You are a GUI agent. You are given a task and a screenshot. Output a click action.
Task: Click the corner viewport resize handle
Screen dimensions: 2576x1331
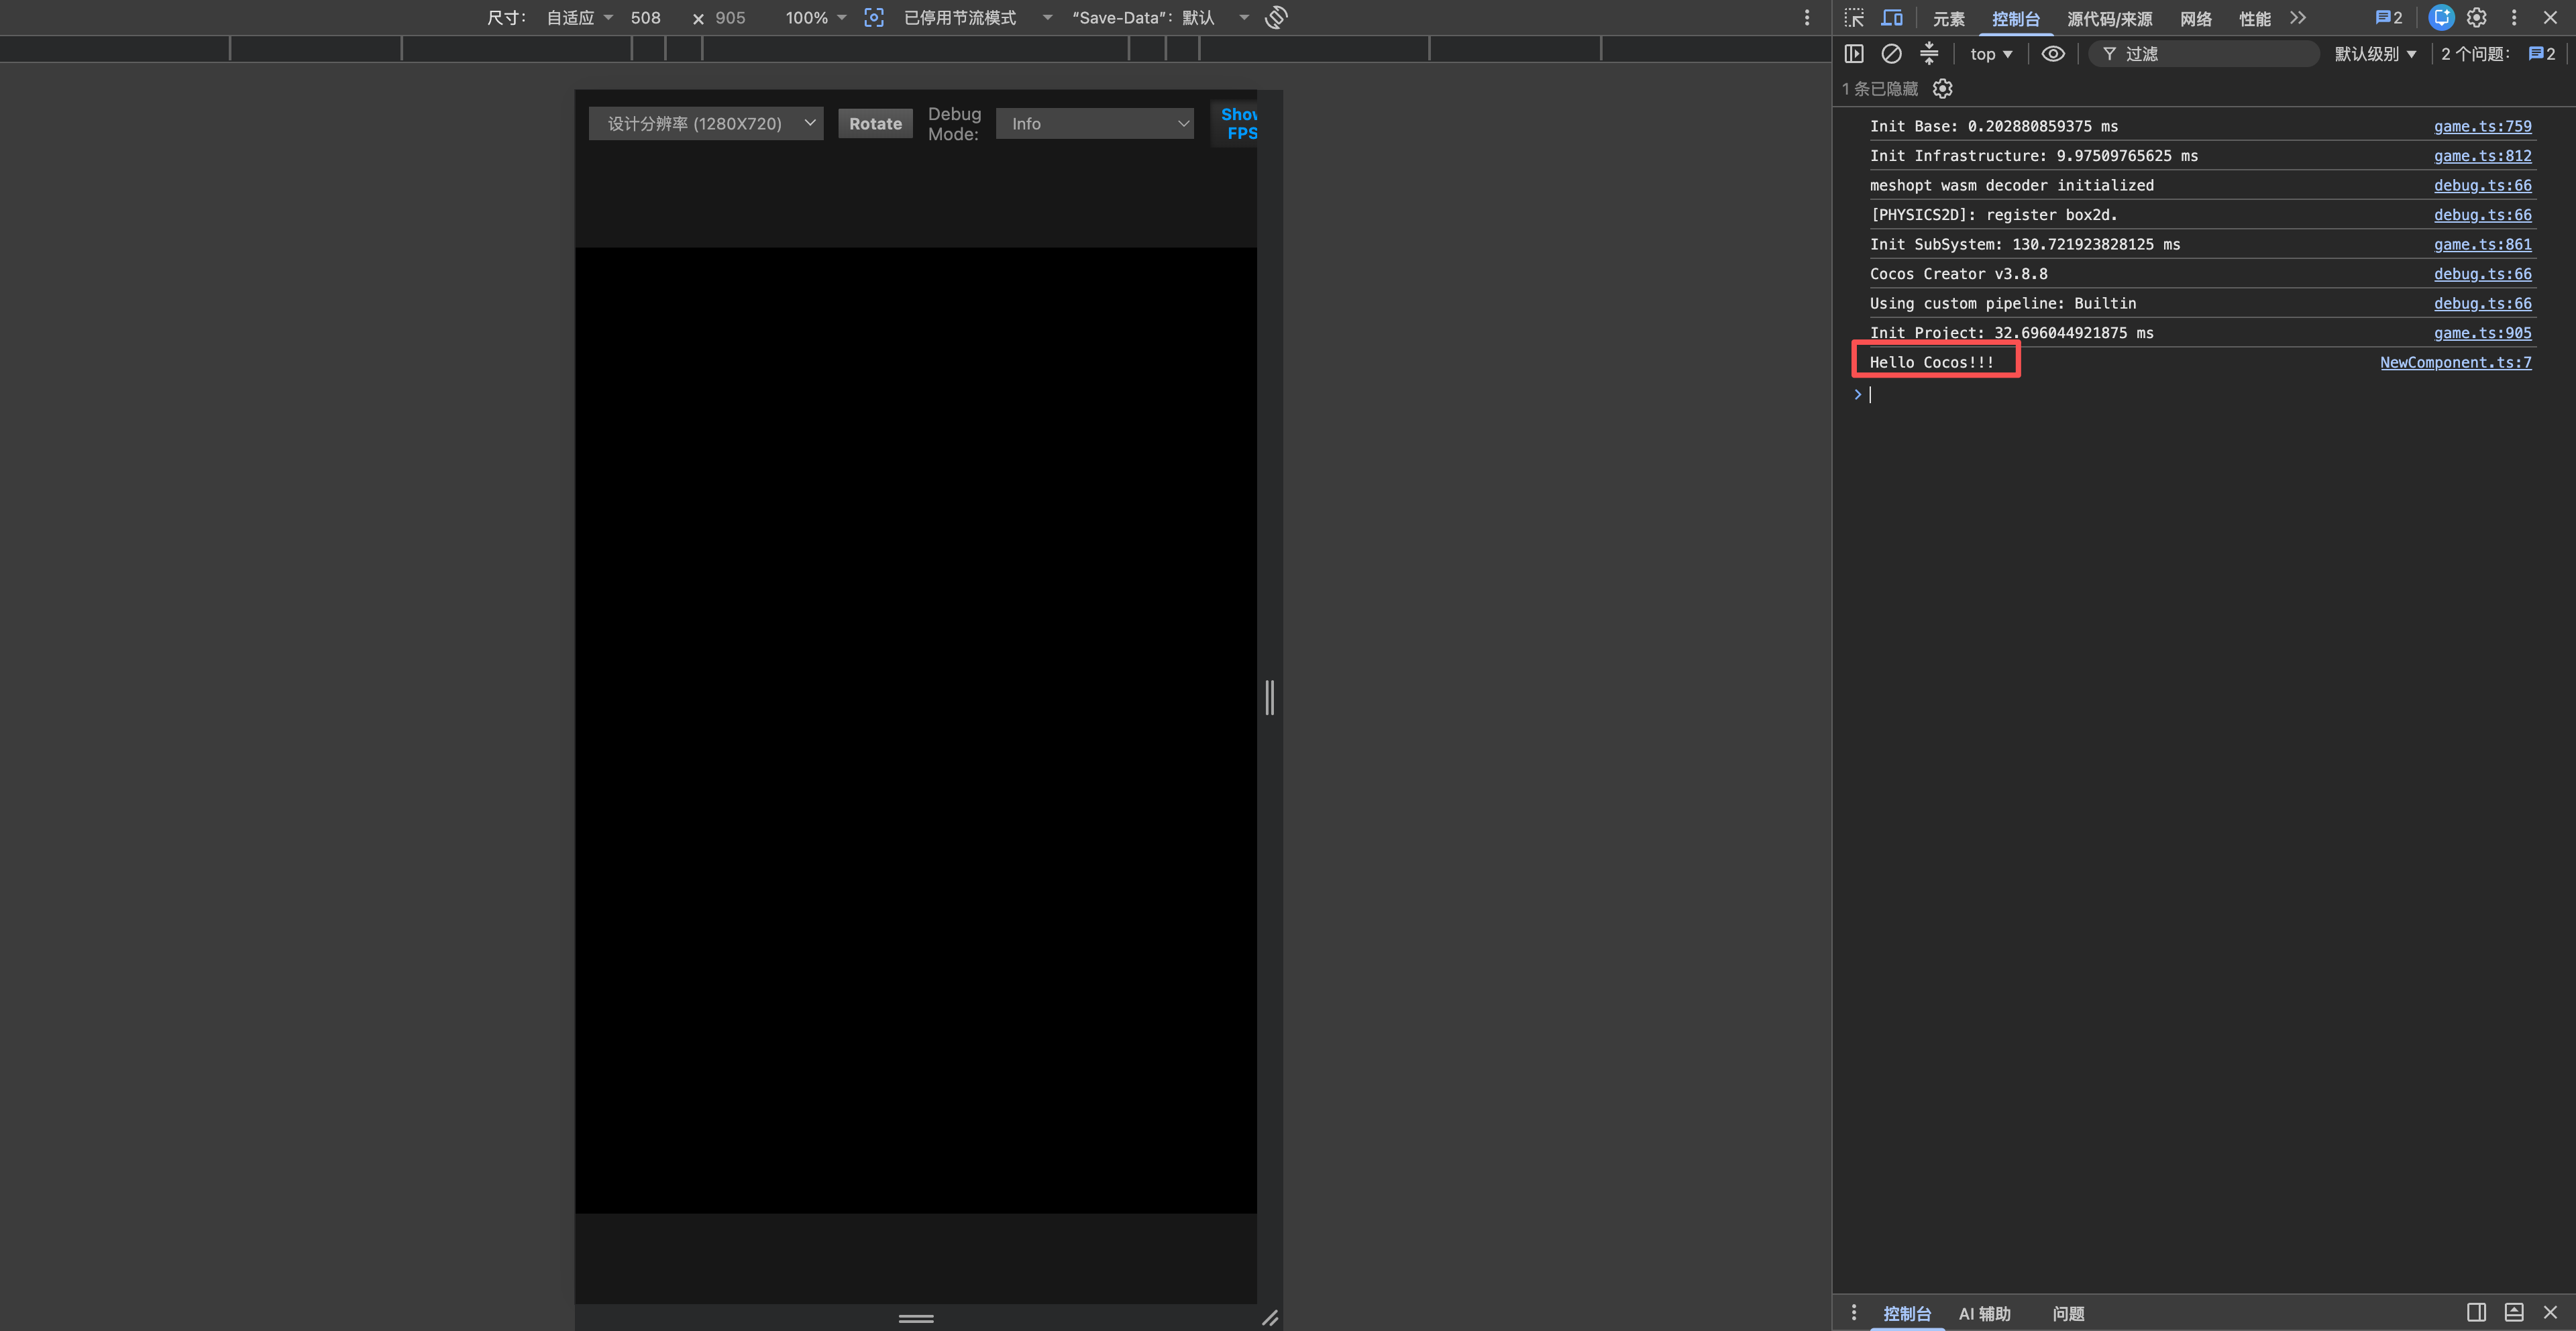click(x=1270, y=1318)
